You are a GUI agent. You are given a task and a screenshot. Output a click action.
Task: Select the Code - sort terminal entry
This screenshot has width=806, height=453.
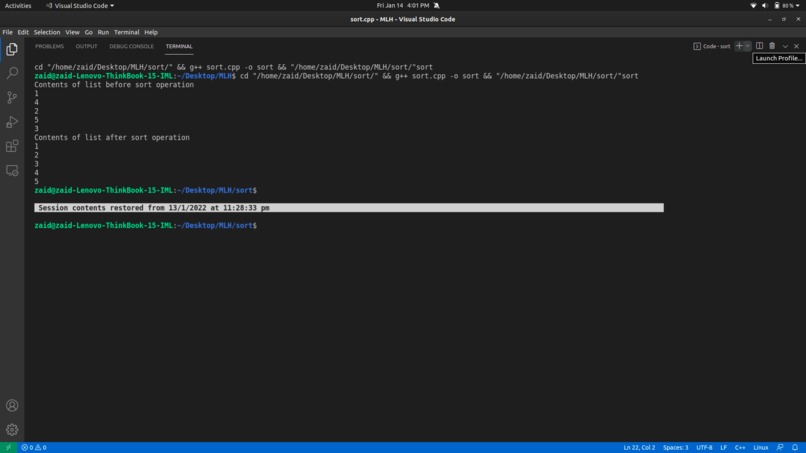coord(711,46)
